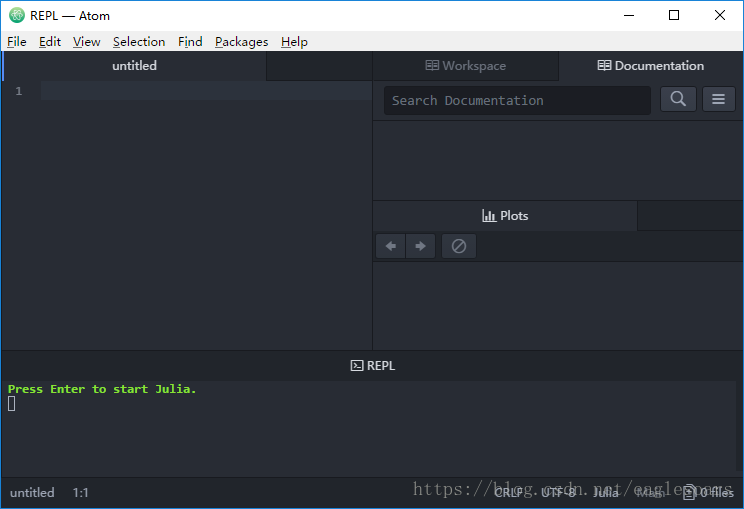Change line ending via CRLF status
Screen dimensions: 744x509
pyautogui.click(x=511, y=493)
